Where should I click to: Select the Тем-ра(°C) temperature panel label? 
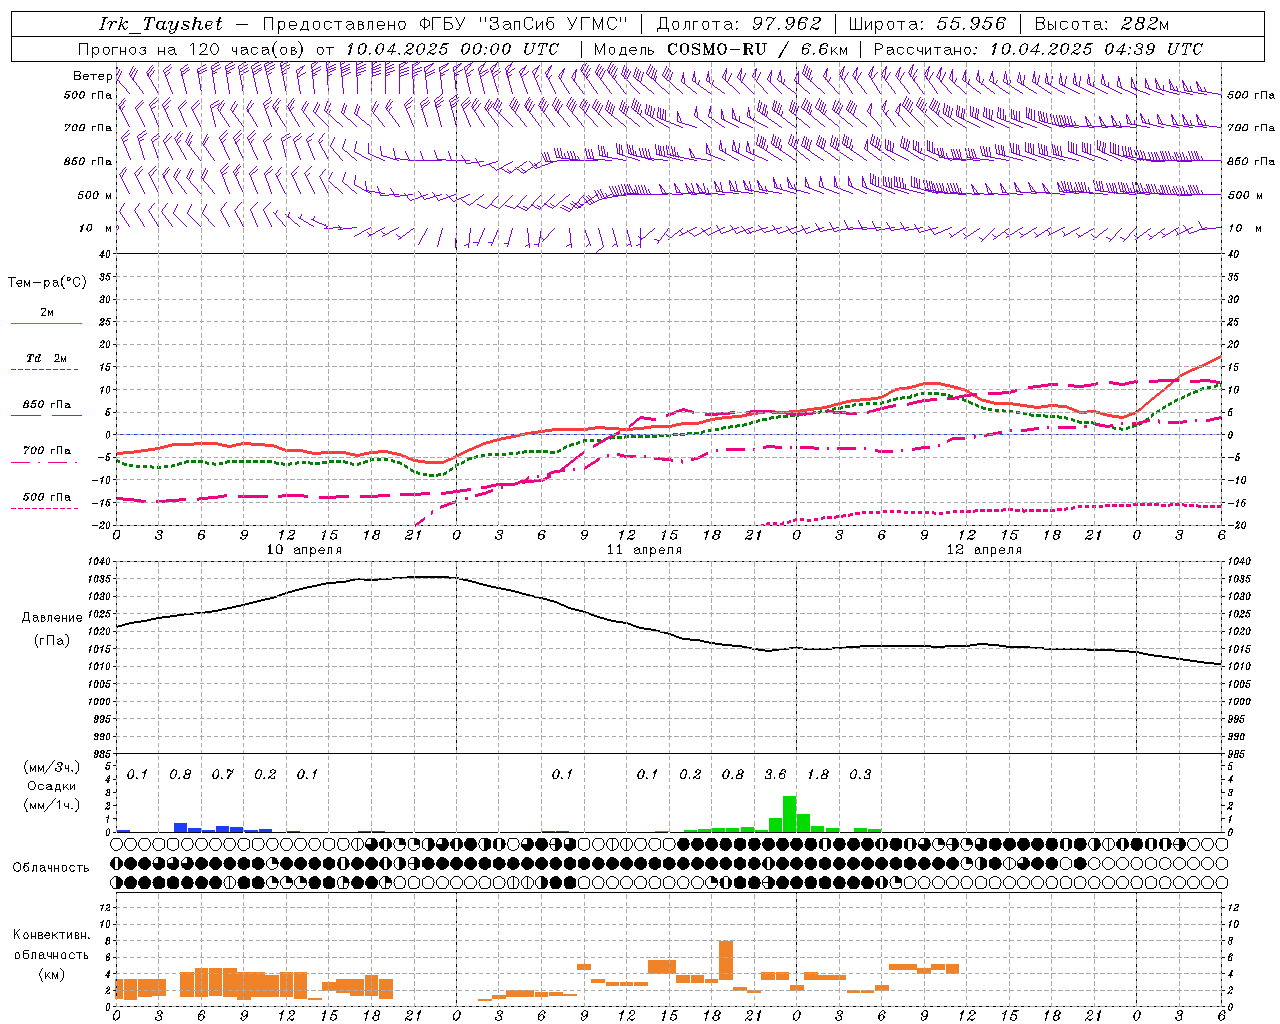47,282
